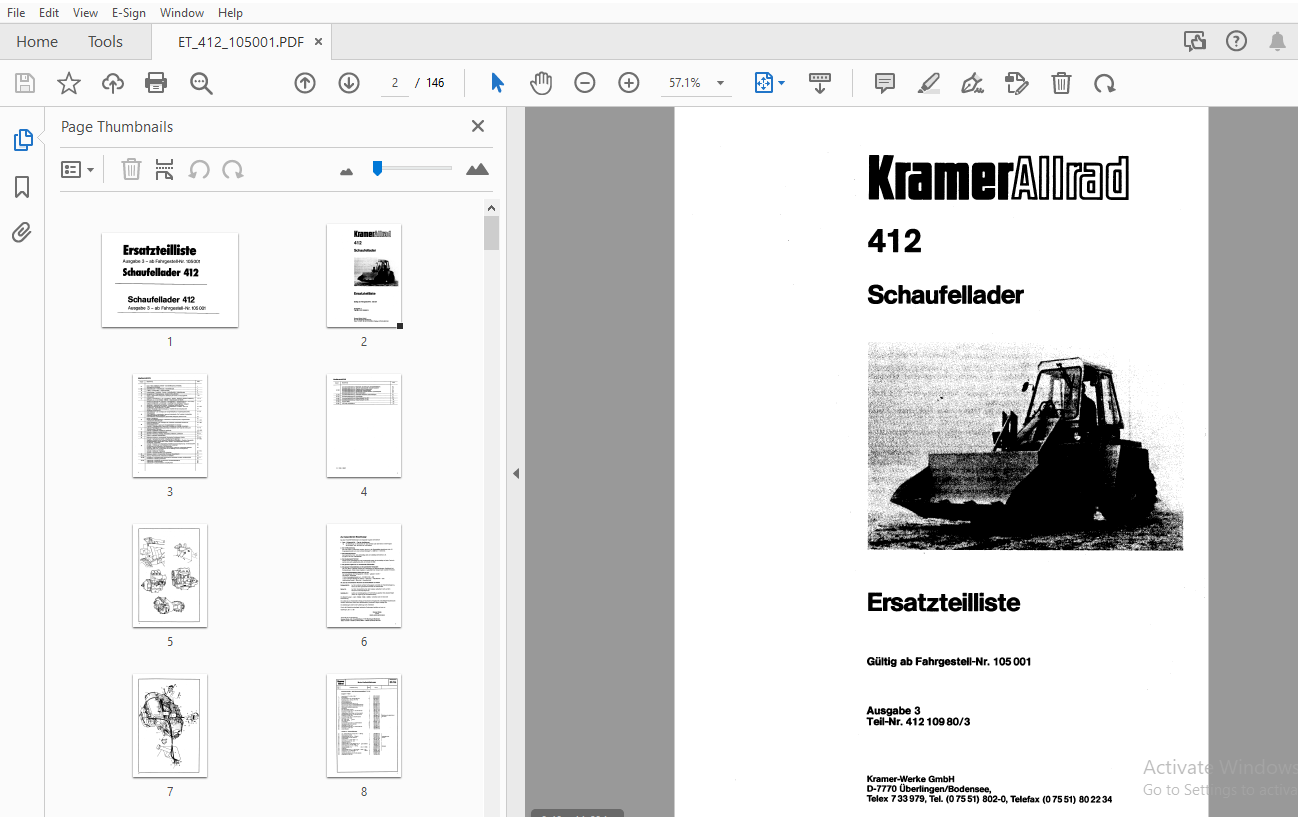This screenshot has width=1298, height=817.
Task: Enlarge thumbnail size large mountains icon
Action: (x=478, y=169)
